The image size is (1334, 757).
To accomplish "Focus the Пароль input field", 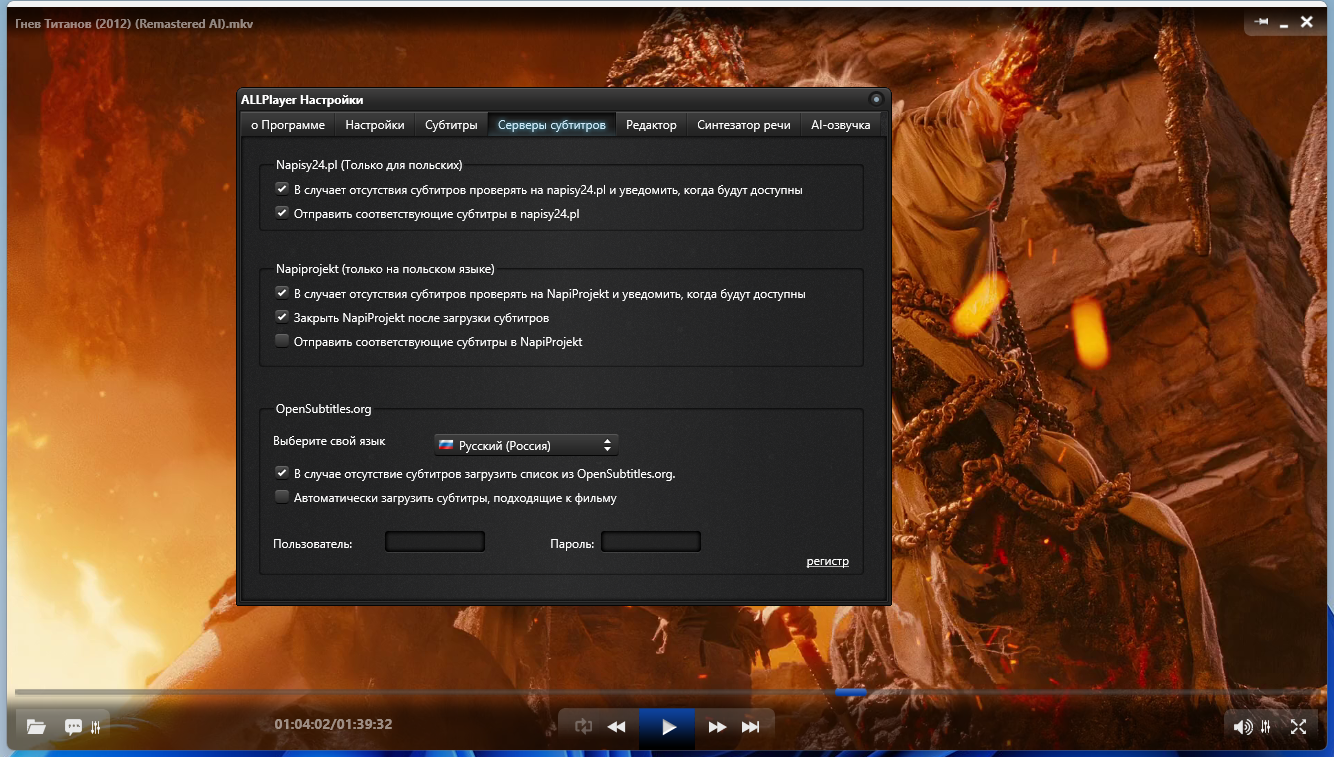I will pyautogui.click(x=651, y=542).
